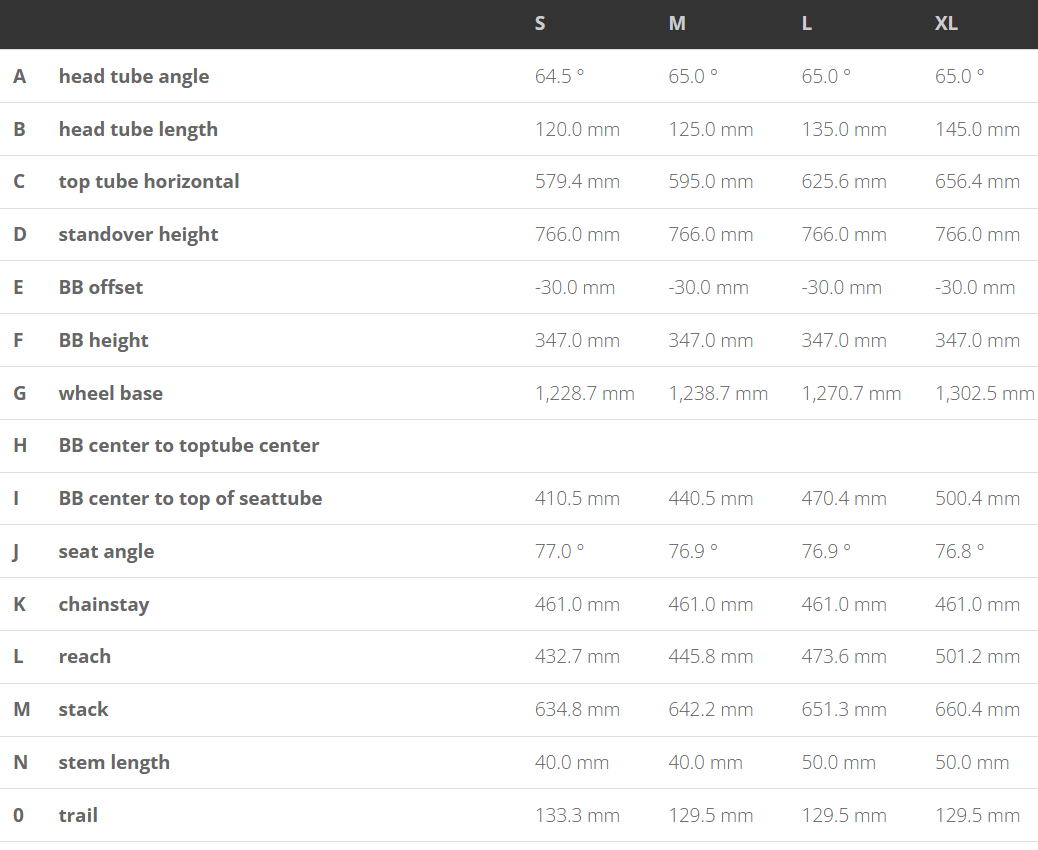Screen dimensions: 1038x850
Task: Click the M size column header
Action: click(x=677, y=23)
